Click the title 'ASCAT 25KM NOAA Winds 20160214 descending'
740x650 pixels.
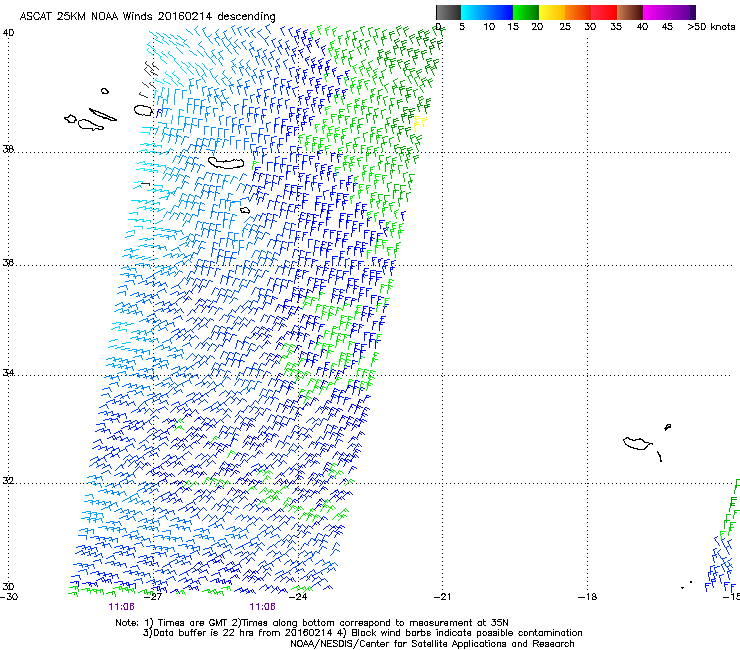tap(147, 16)
